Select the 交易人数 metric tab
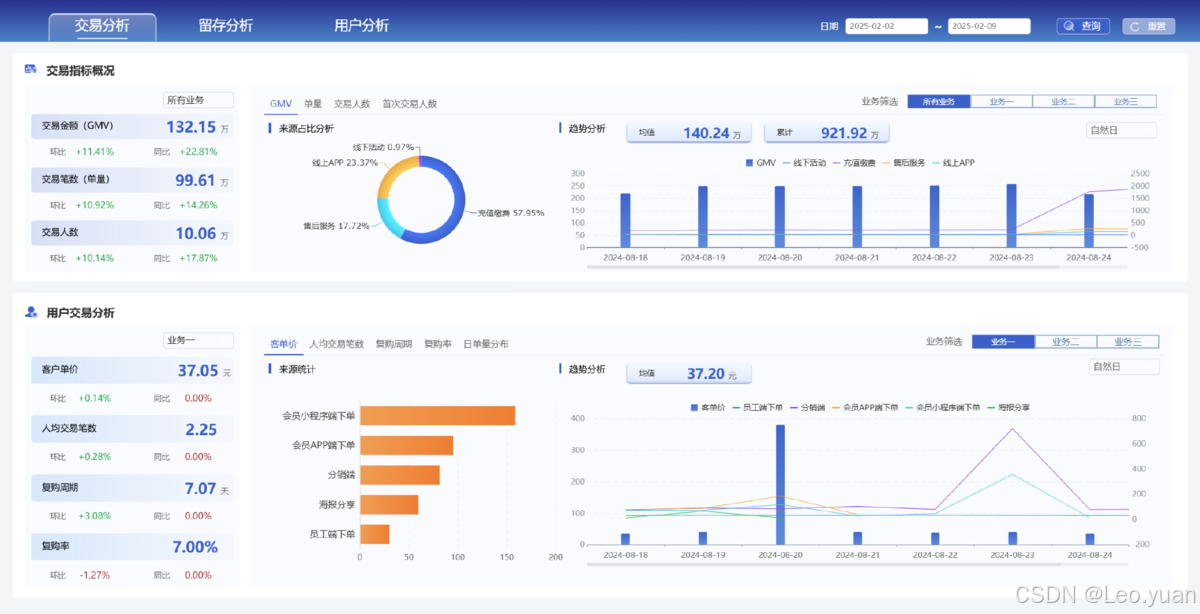Screen dimensions: 1200x614 tap(352, 103)
